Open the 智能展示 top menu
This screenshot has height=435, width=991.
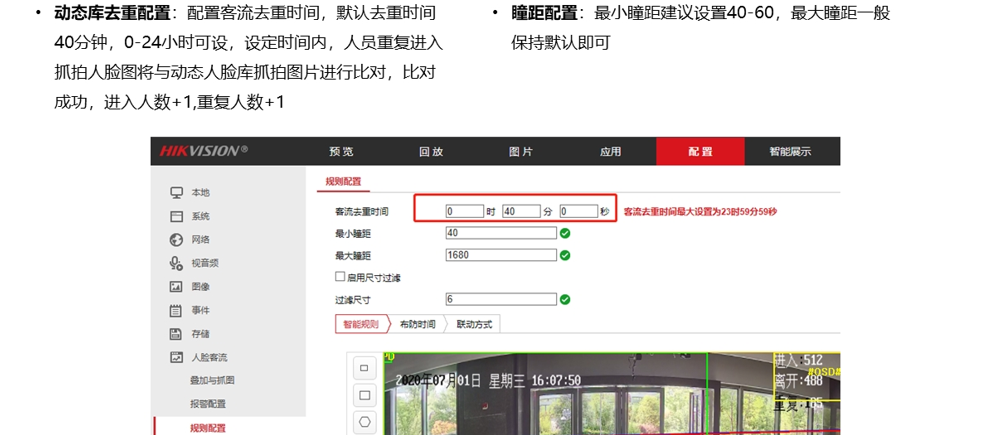790,151
